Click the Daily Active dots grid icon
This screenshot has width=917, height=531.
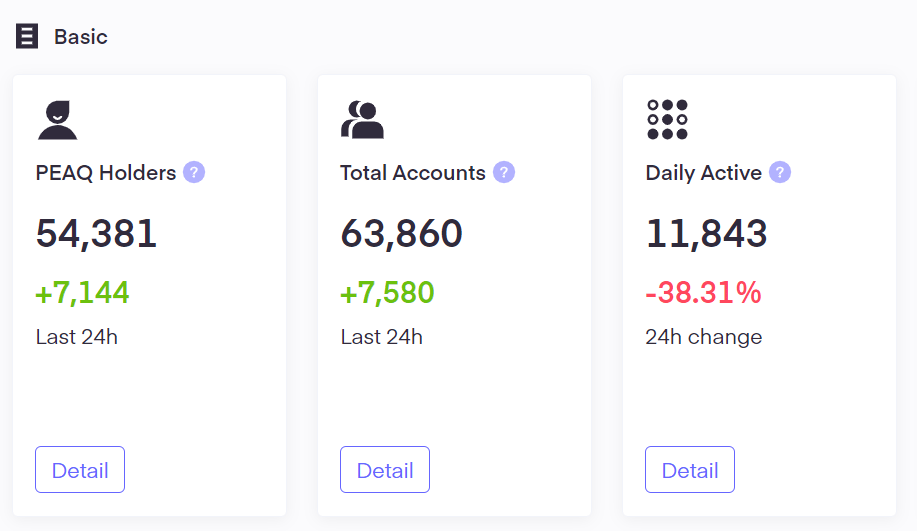click(667, 120)
